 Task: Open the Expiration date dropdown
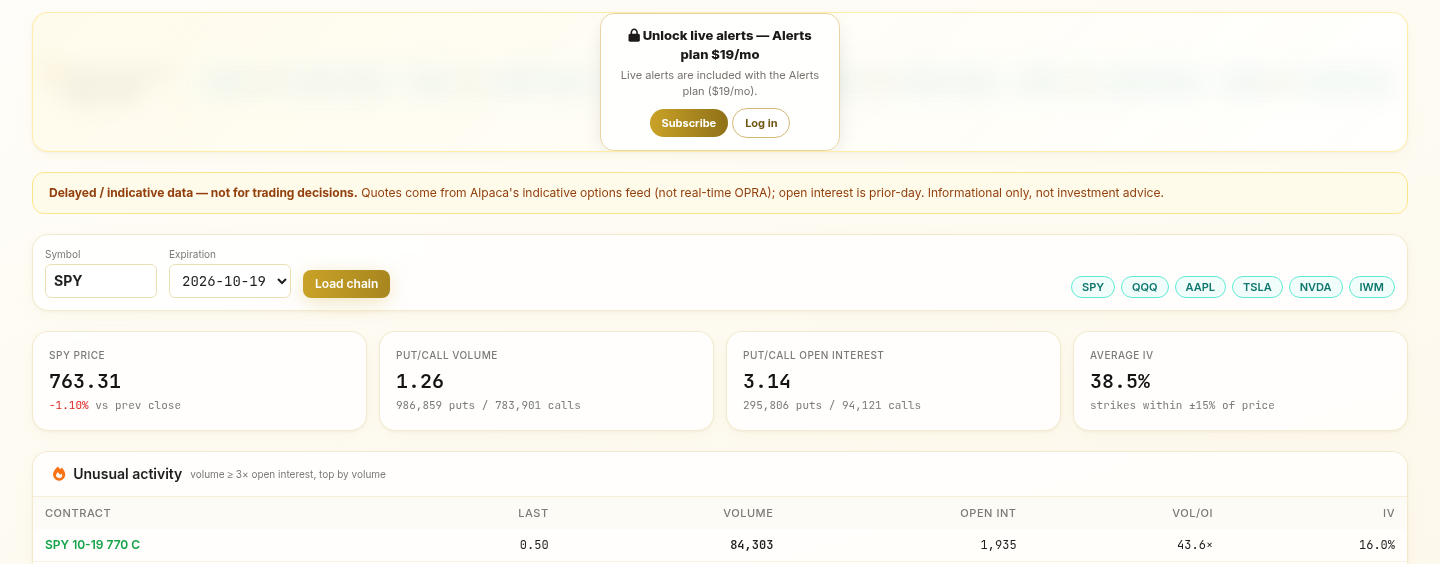point(230,281)
